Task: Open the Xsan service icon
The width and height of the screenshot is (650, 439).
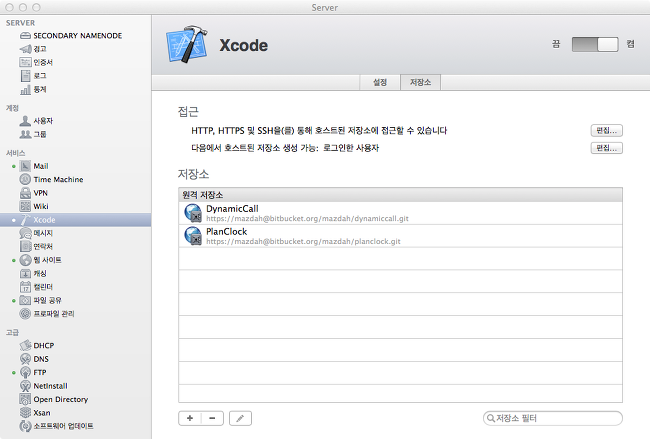Action: pos(25,412)
